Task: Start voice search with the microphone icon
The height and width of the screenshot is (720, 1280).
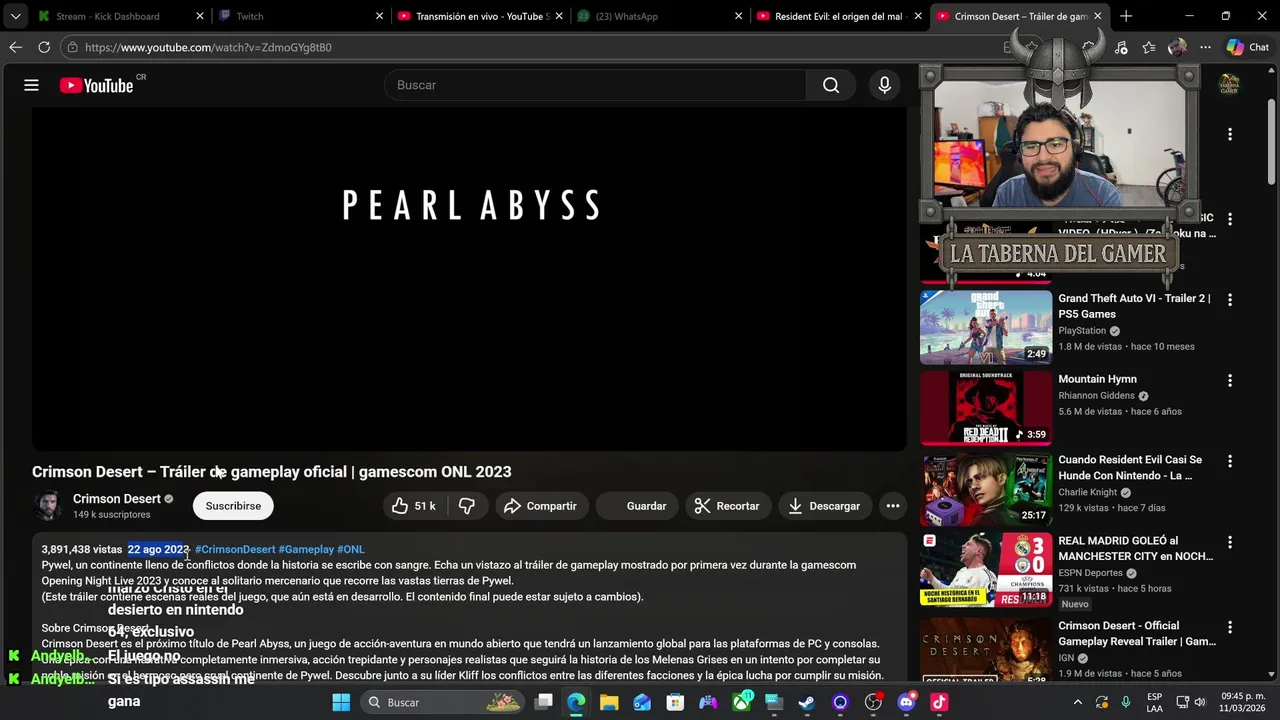Action: [884, 85]
